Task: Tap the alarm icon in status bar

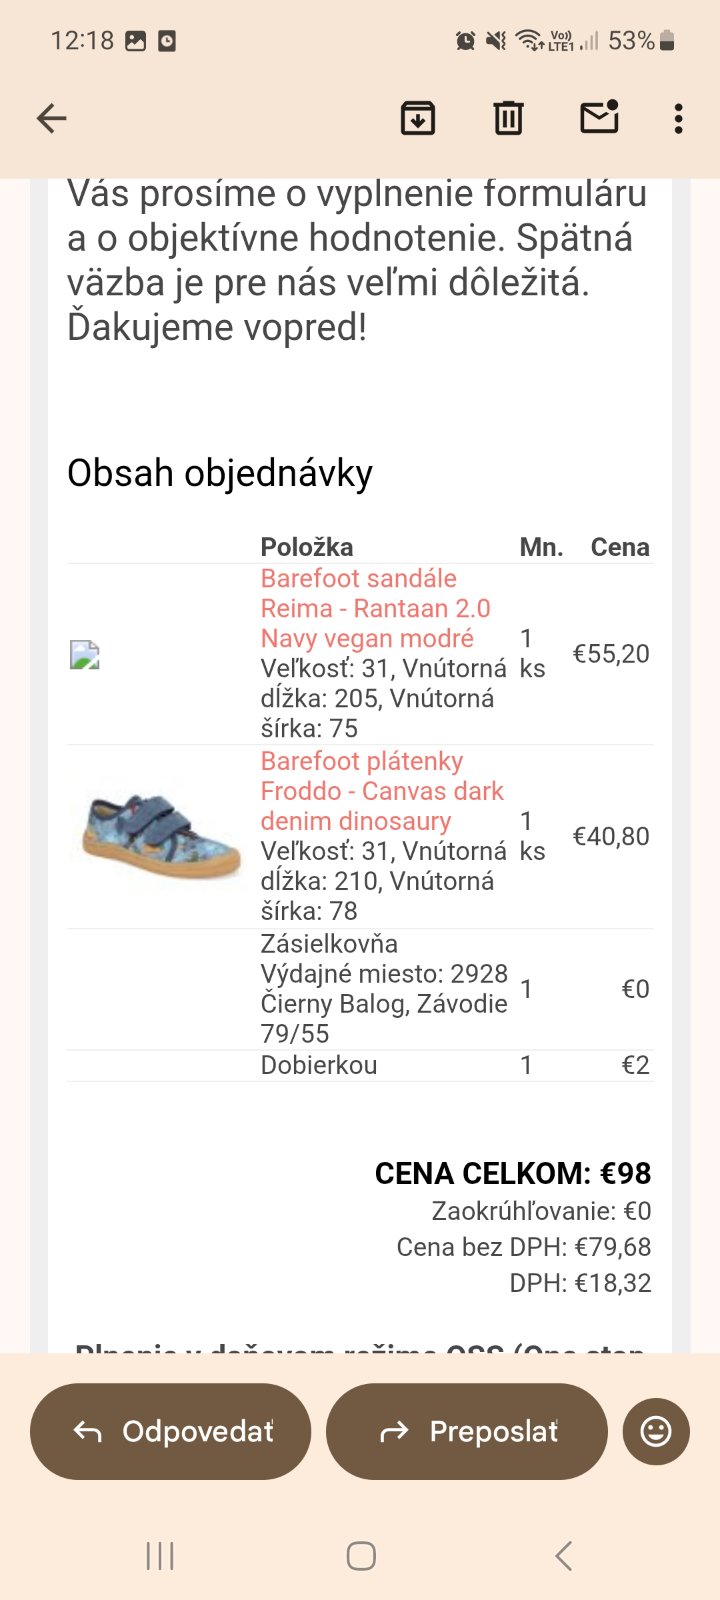Action: (x=466, y=41)
